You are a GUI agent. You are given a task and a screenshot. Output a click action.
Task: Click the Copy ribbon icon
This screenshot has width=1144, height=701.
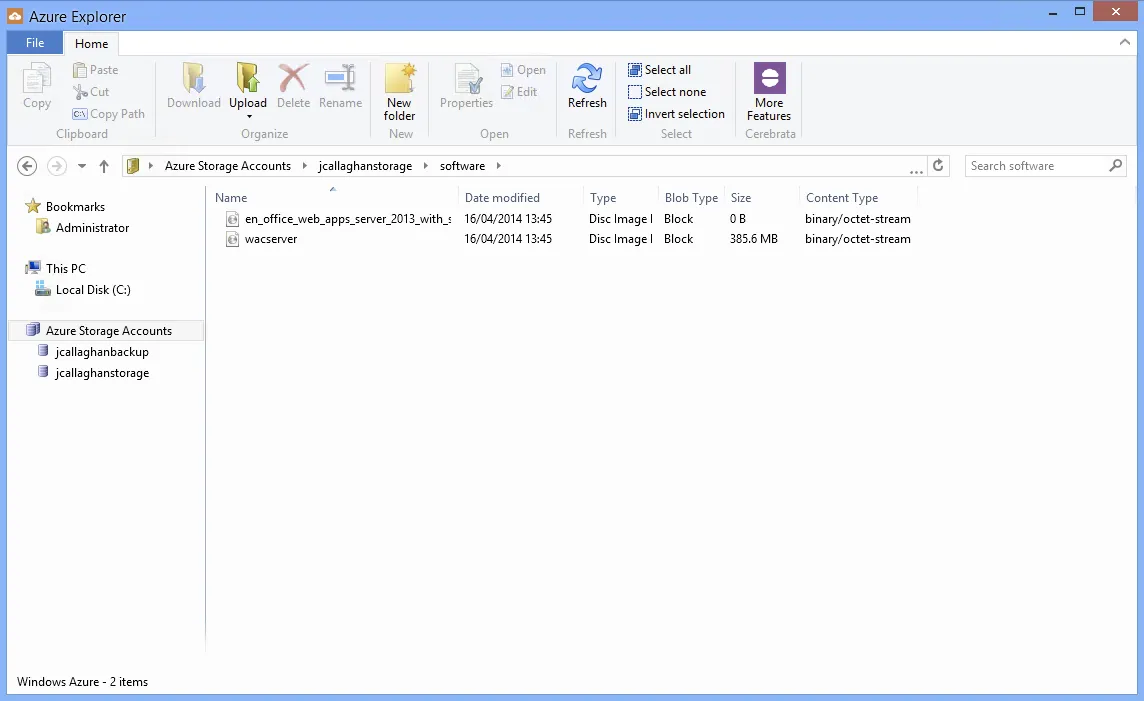point(36,79)
